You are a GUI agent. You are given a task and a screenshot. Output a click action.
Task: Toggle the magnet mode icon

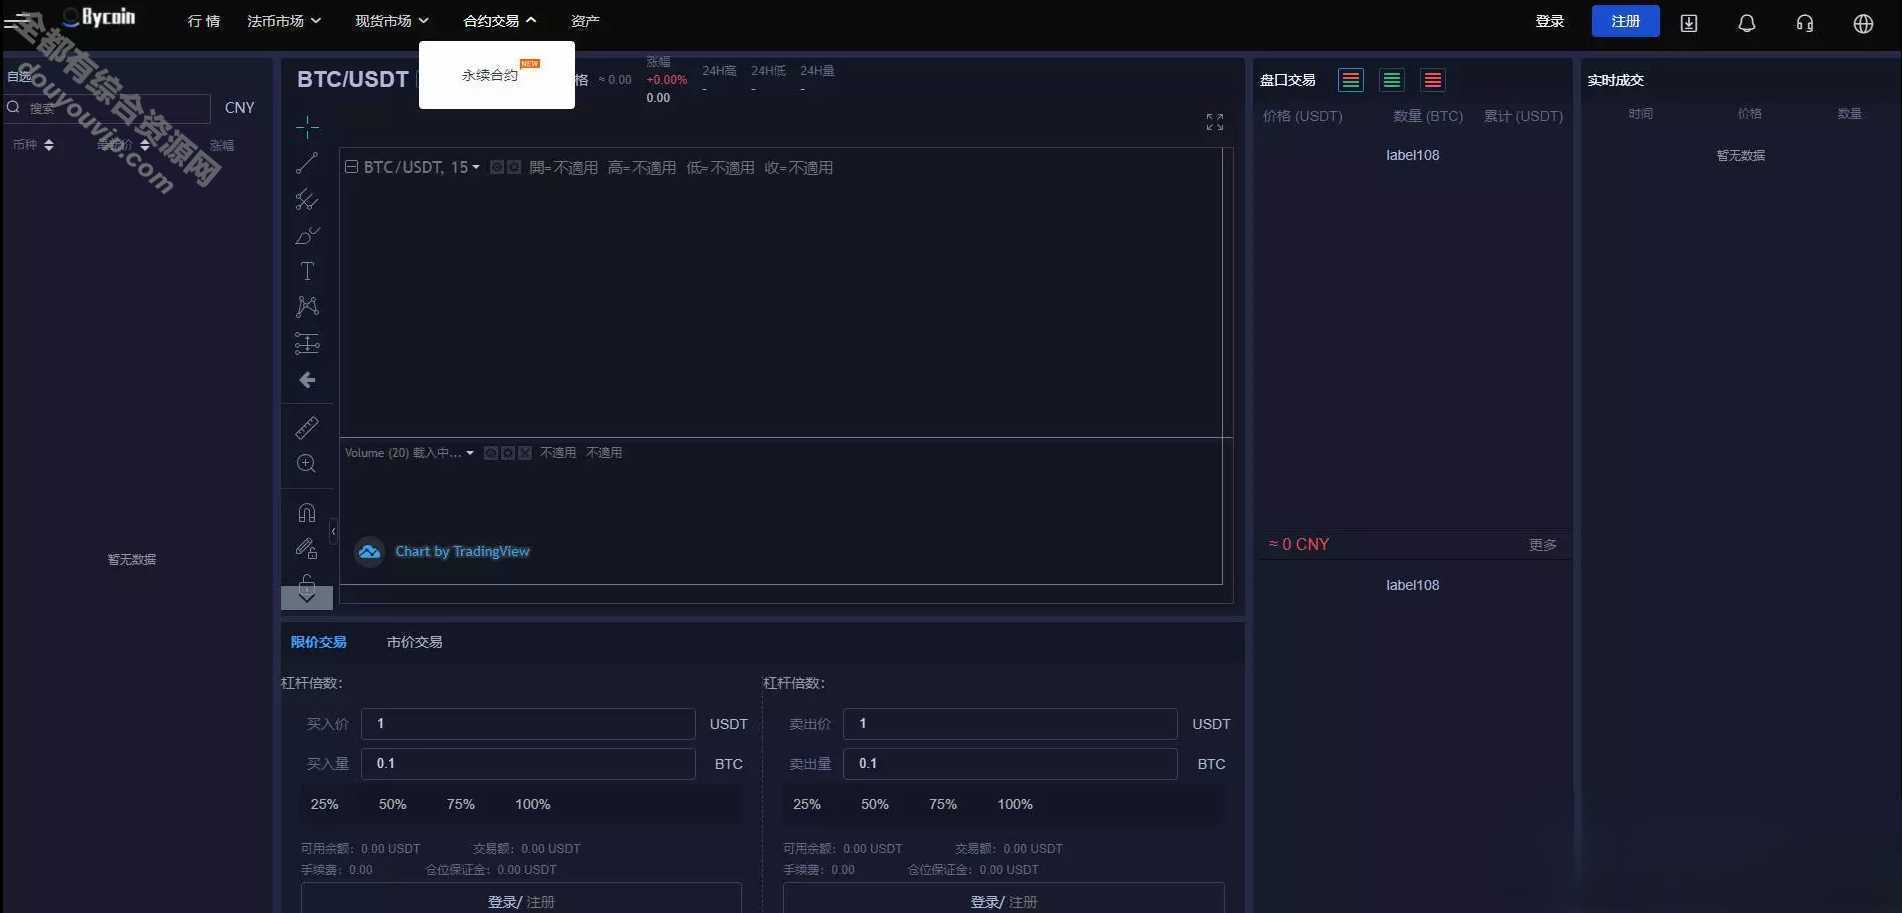pyautogui.click(x=307, y=512)
